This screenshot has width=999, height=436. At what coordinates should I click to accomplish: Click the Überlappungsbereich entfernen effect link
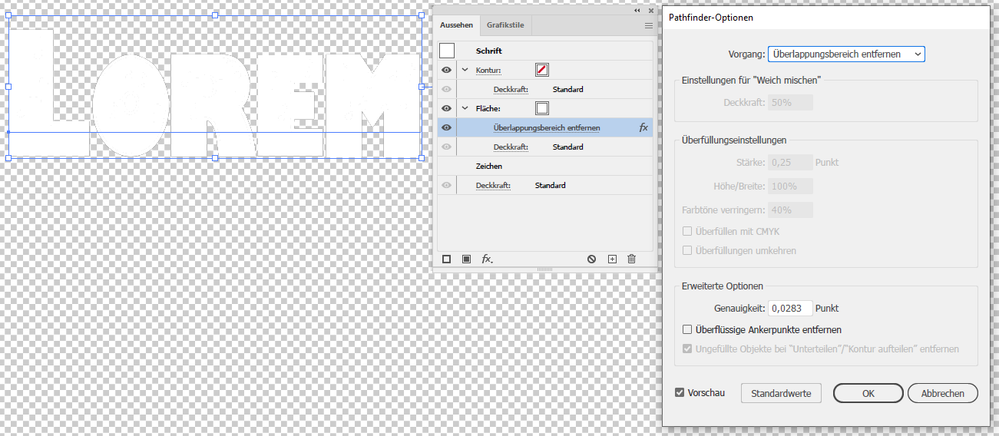pyautogui.click(x=547, y=127)
